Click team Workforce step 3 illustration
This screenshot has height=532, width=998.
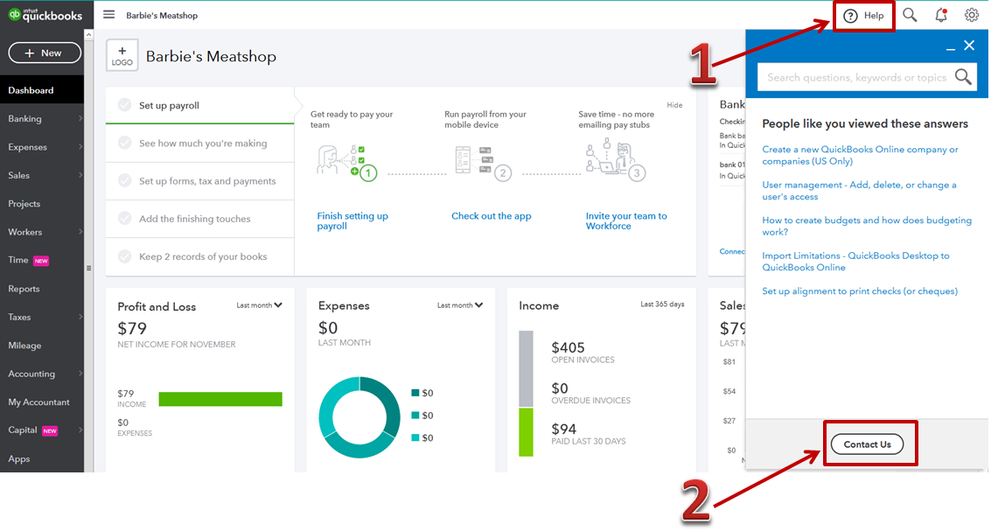[x=615, y=160]
